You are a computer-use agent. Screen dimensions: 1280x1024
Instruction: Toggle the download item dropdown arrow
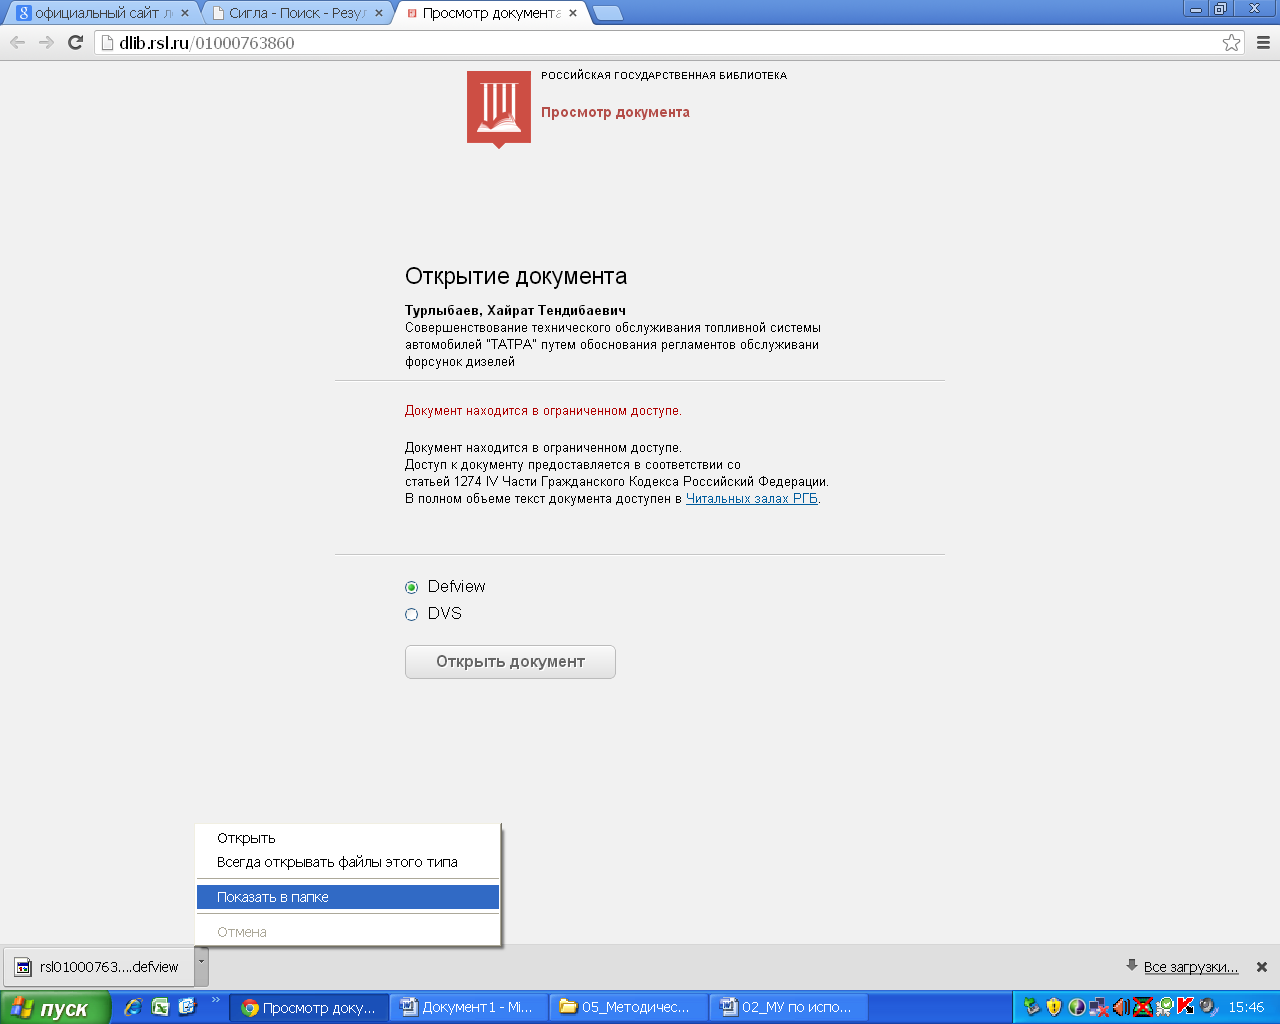pyautogui.click(x=201, y=966)
